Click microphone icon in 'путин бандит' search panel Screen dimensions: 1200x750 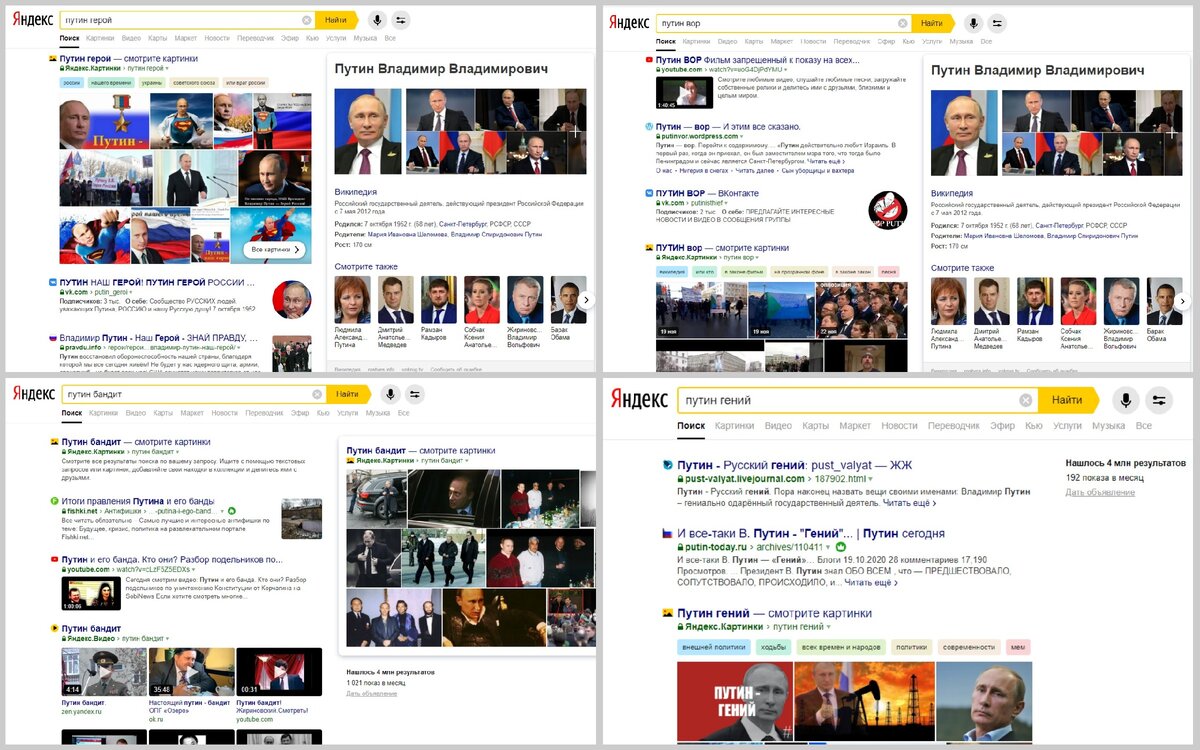pos(391,394)
